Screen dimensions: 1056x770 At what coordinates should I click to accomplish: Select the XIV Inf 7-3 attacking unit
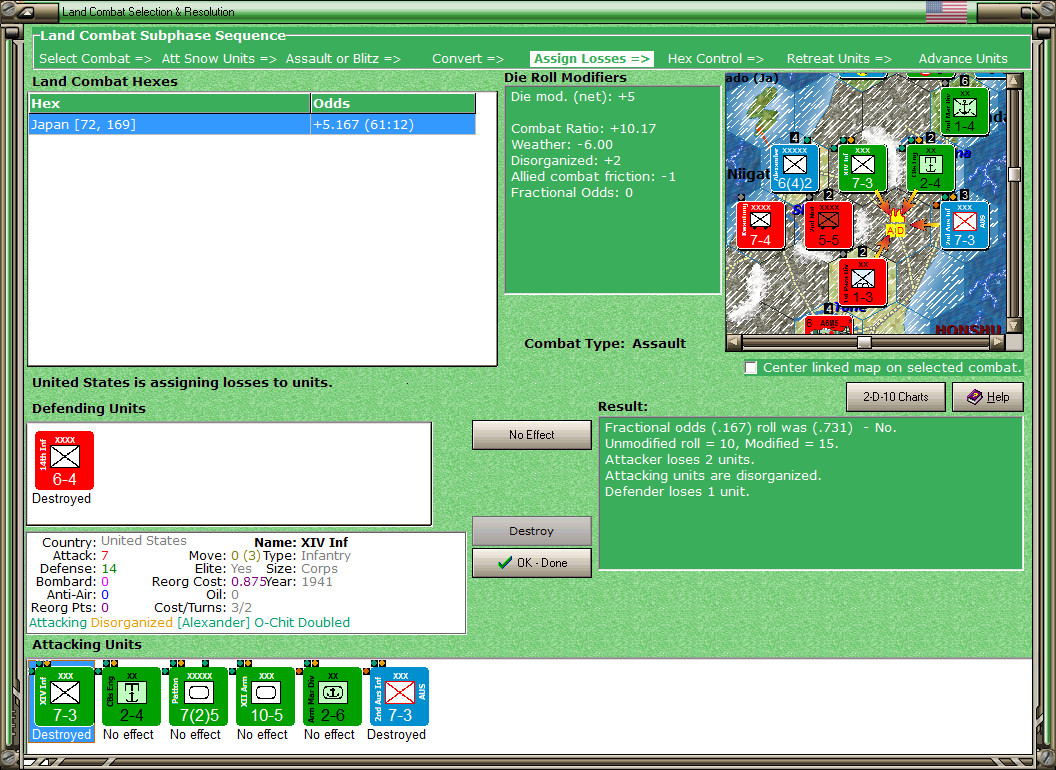coord(64,696)
